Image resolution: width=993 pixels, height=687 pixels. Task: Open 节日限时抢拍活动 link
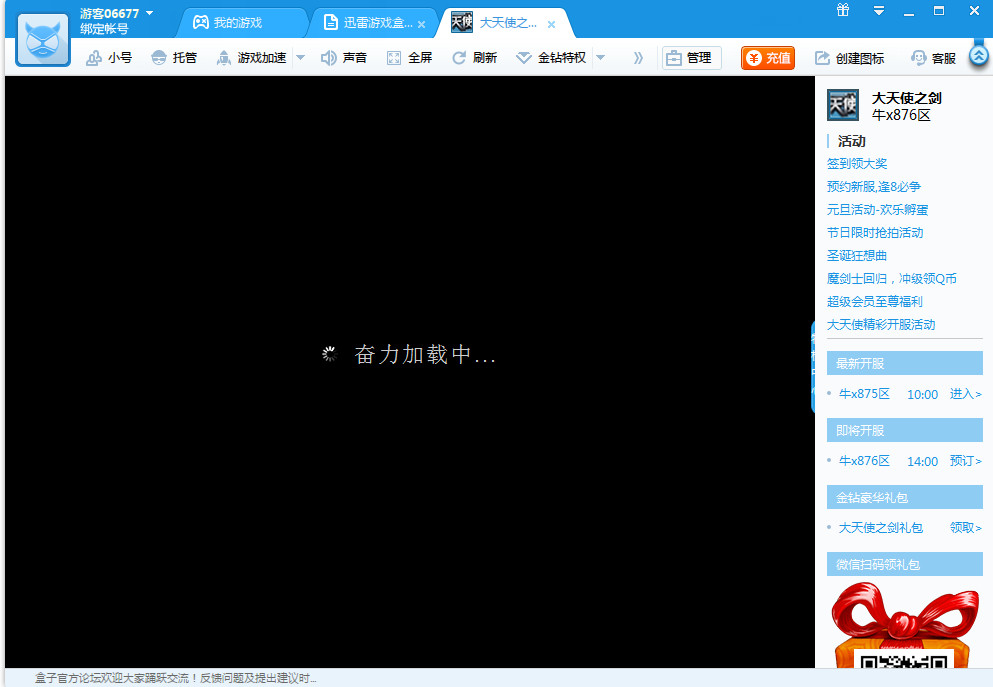pyautogui.click(x=875, y=232)
